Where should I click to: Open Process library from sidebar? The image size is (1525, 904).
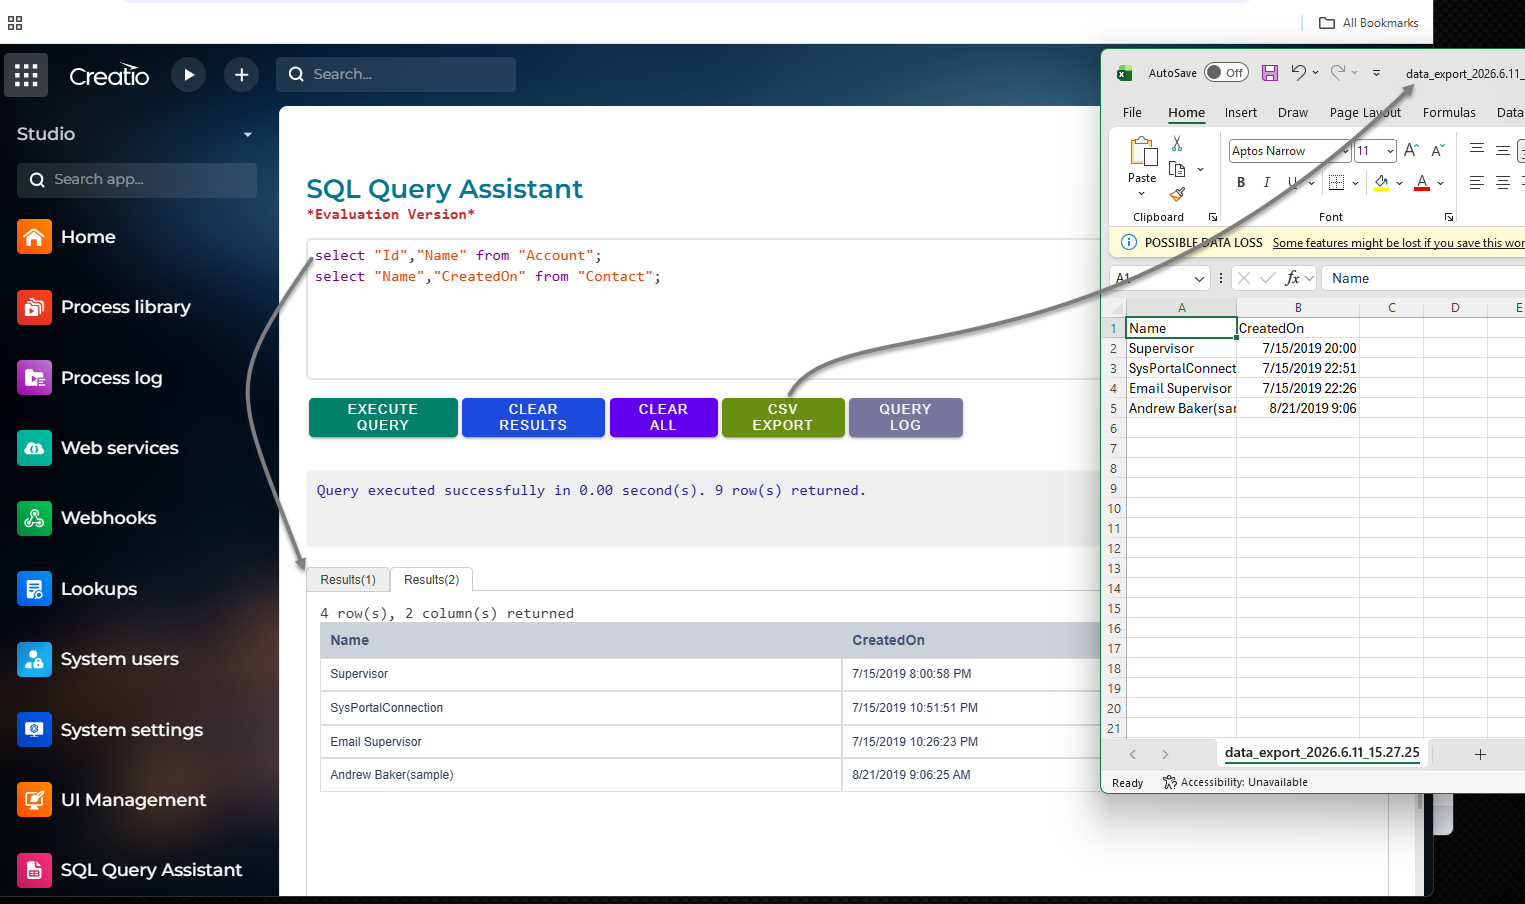coord(104,307)
